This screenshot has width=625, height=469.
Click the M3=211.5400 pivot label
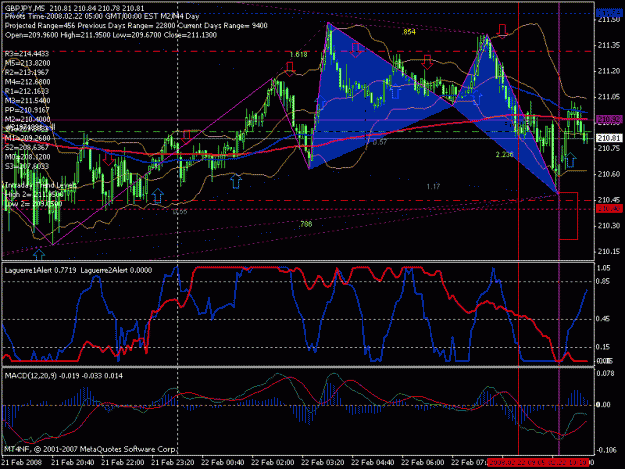click(x=28, y=100)
